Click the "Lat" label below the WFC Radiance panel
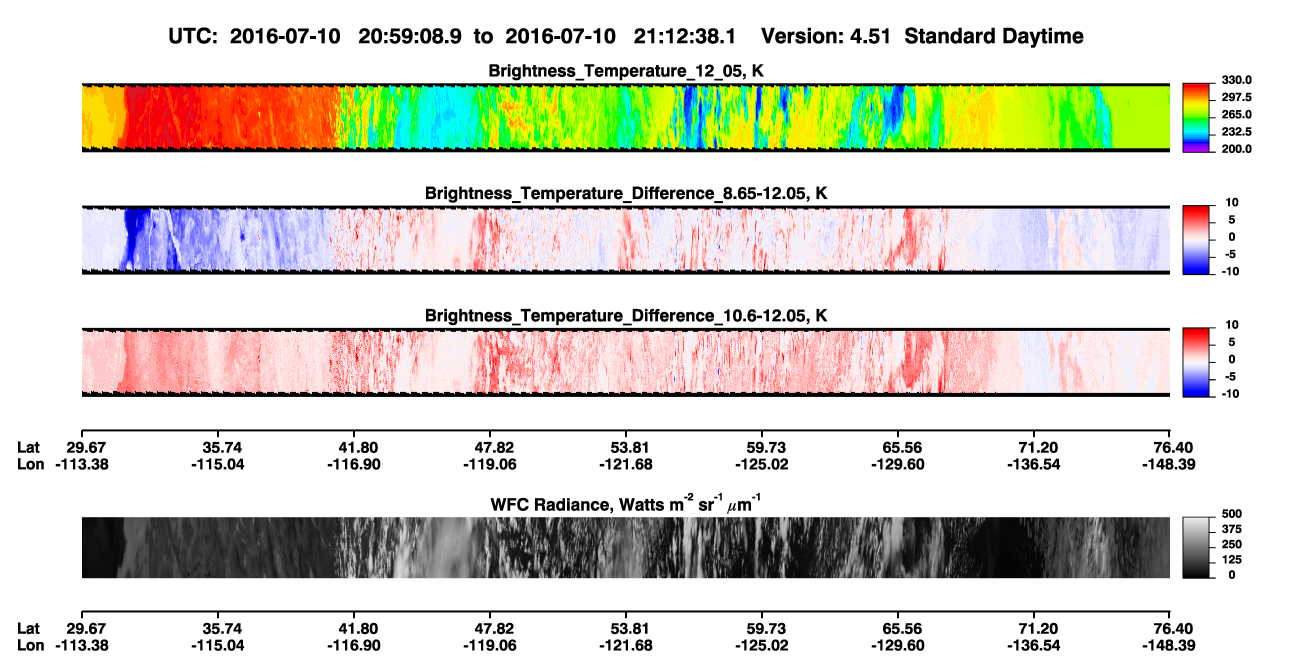This screenshot has height=667, width=1300. tap(30, 628)
